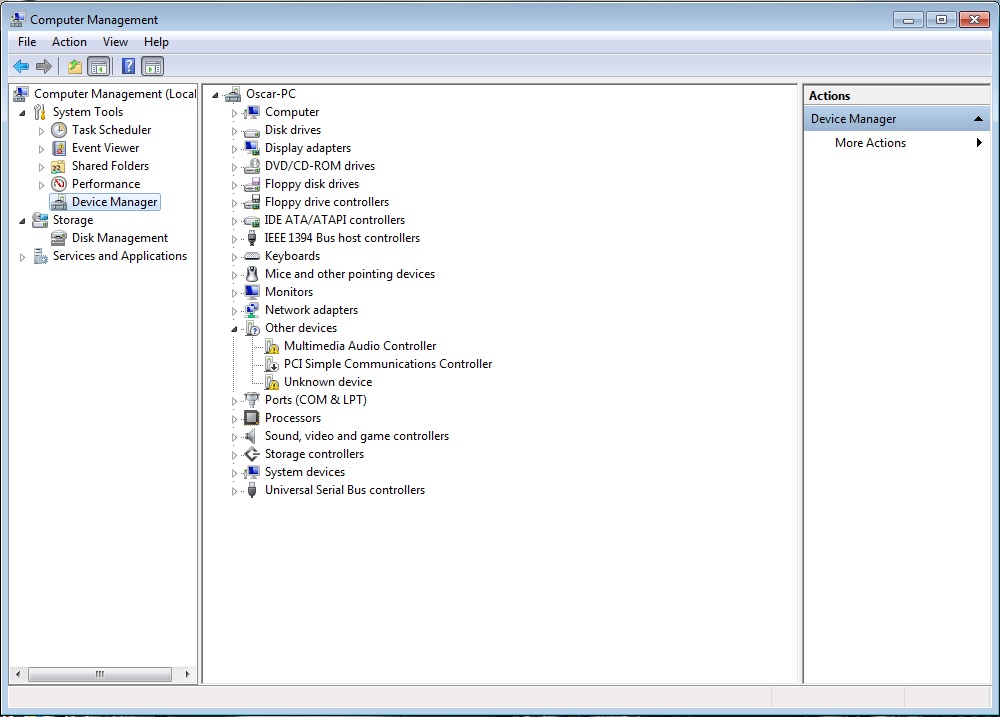The width and height of the screenshot is (1000, 717).
Task: Open the File menu
Action: (27, 42)
